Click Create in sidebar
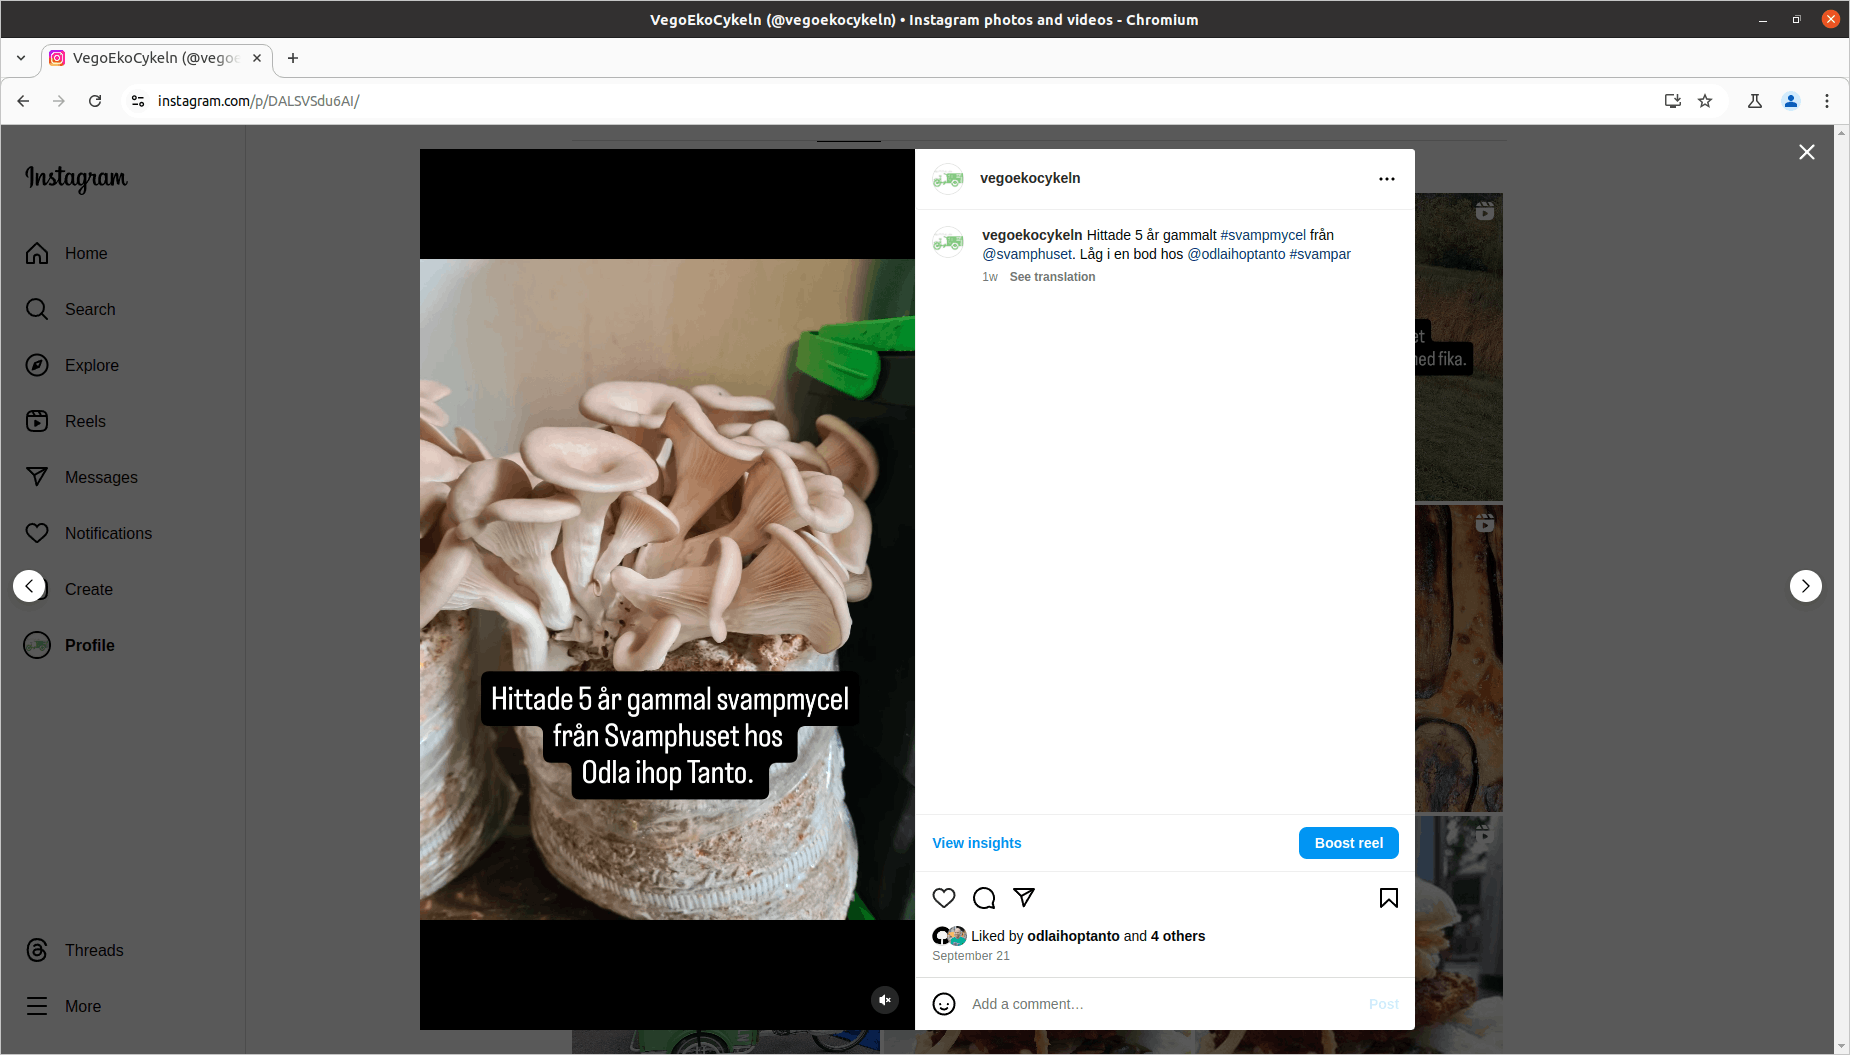Image resolution: width=1850 pixels, height=1055 pixels. [88, 590]
